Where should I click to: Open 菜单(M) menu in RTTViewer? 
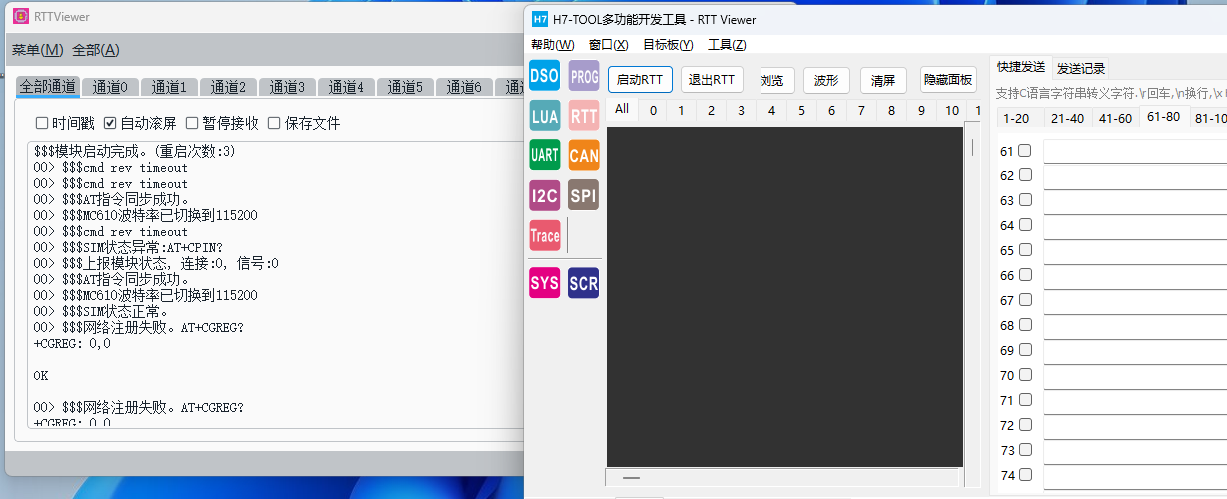[37, 50]
